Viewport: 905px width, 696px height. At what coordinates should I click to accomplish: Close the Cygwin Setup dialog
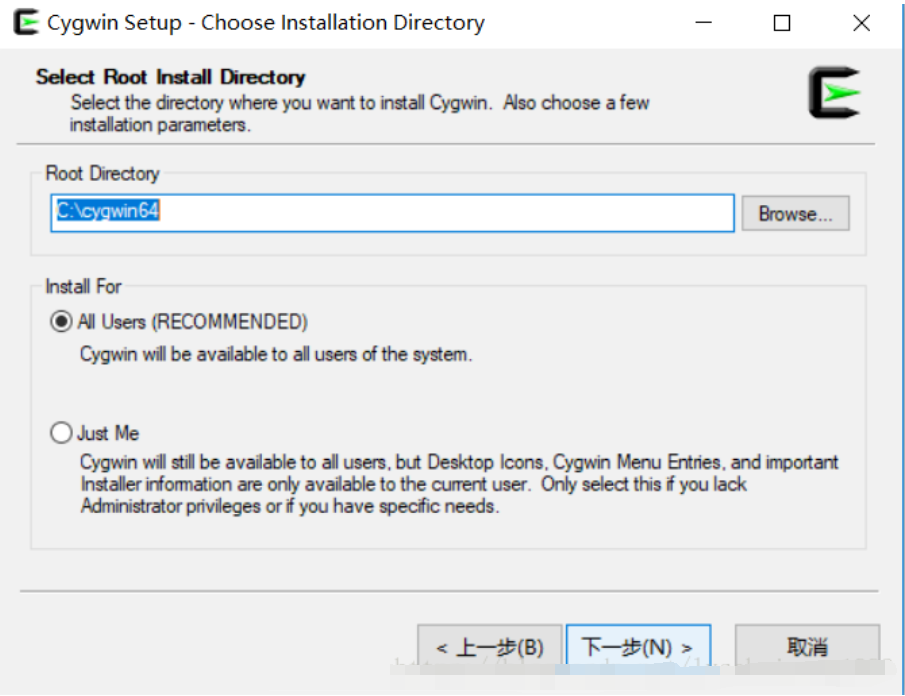(861, 23)
